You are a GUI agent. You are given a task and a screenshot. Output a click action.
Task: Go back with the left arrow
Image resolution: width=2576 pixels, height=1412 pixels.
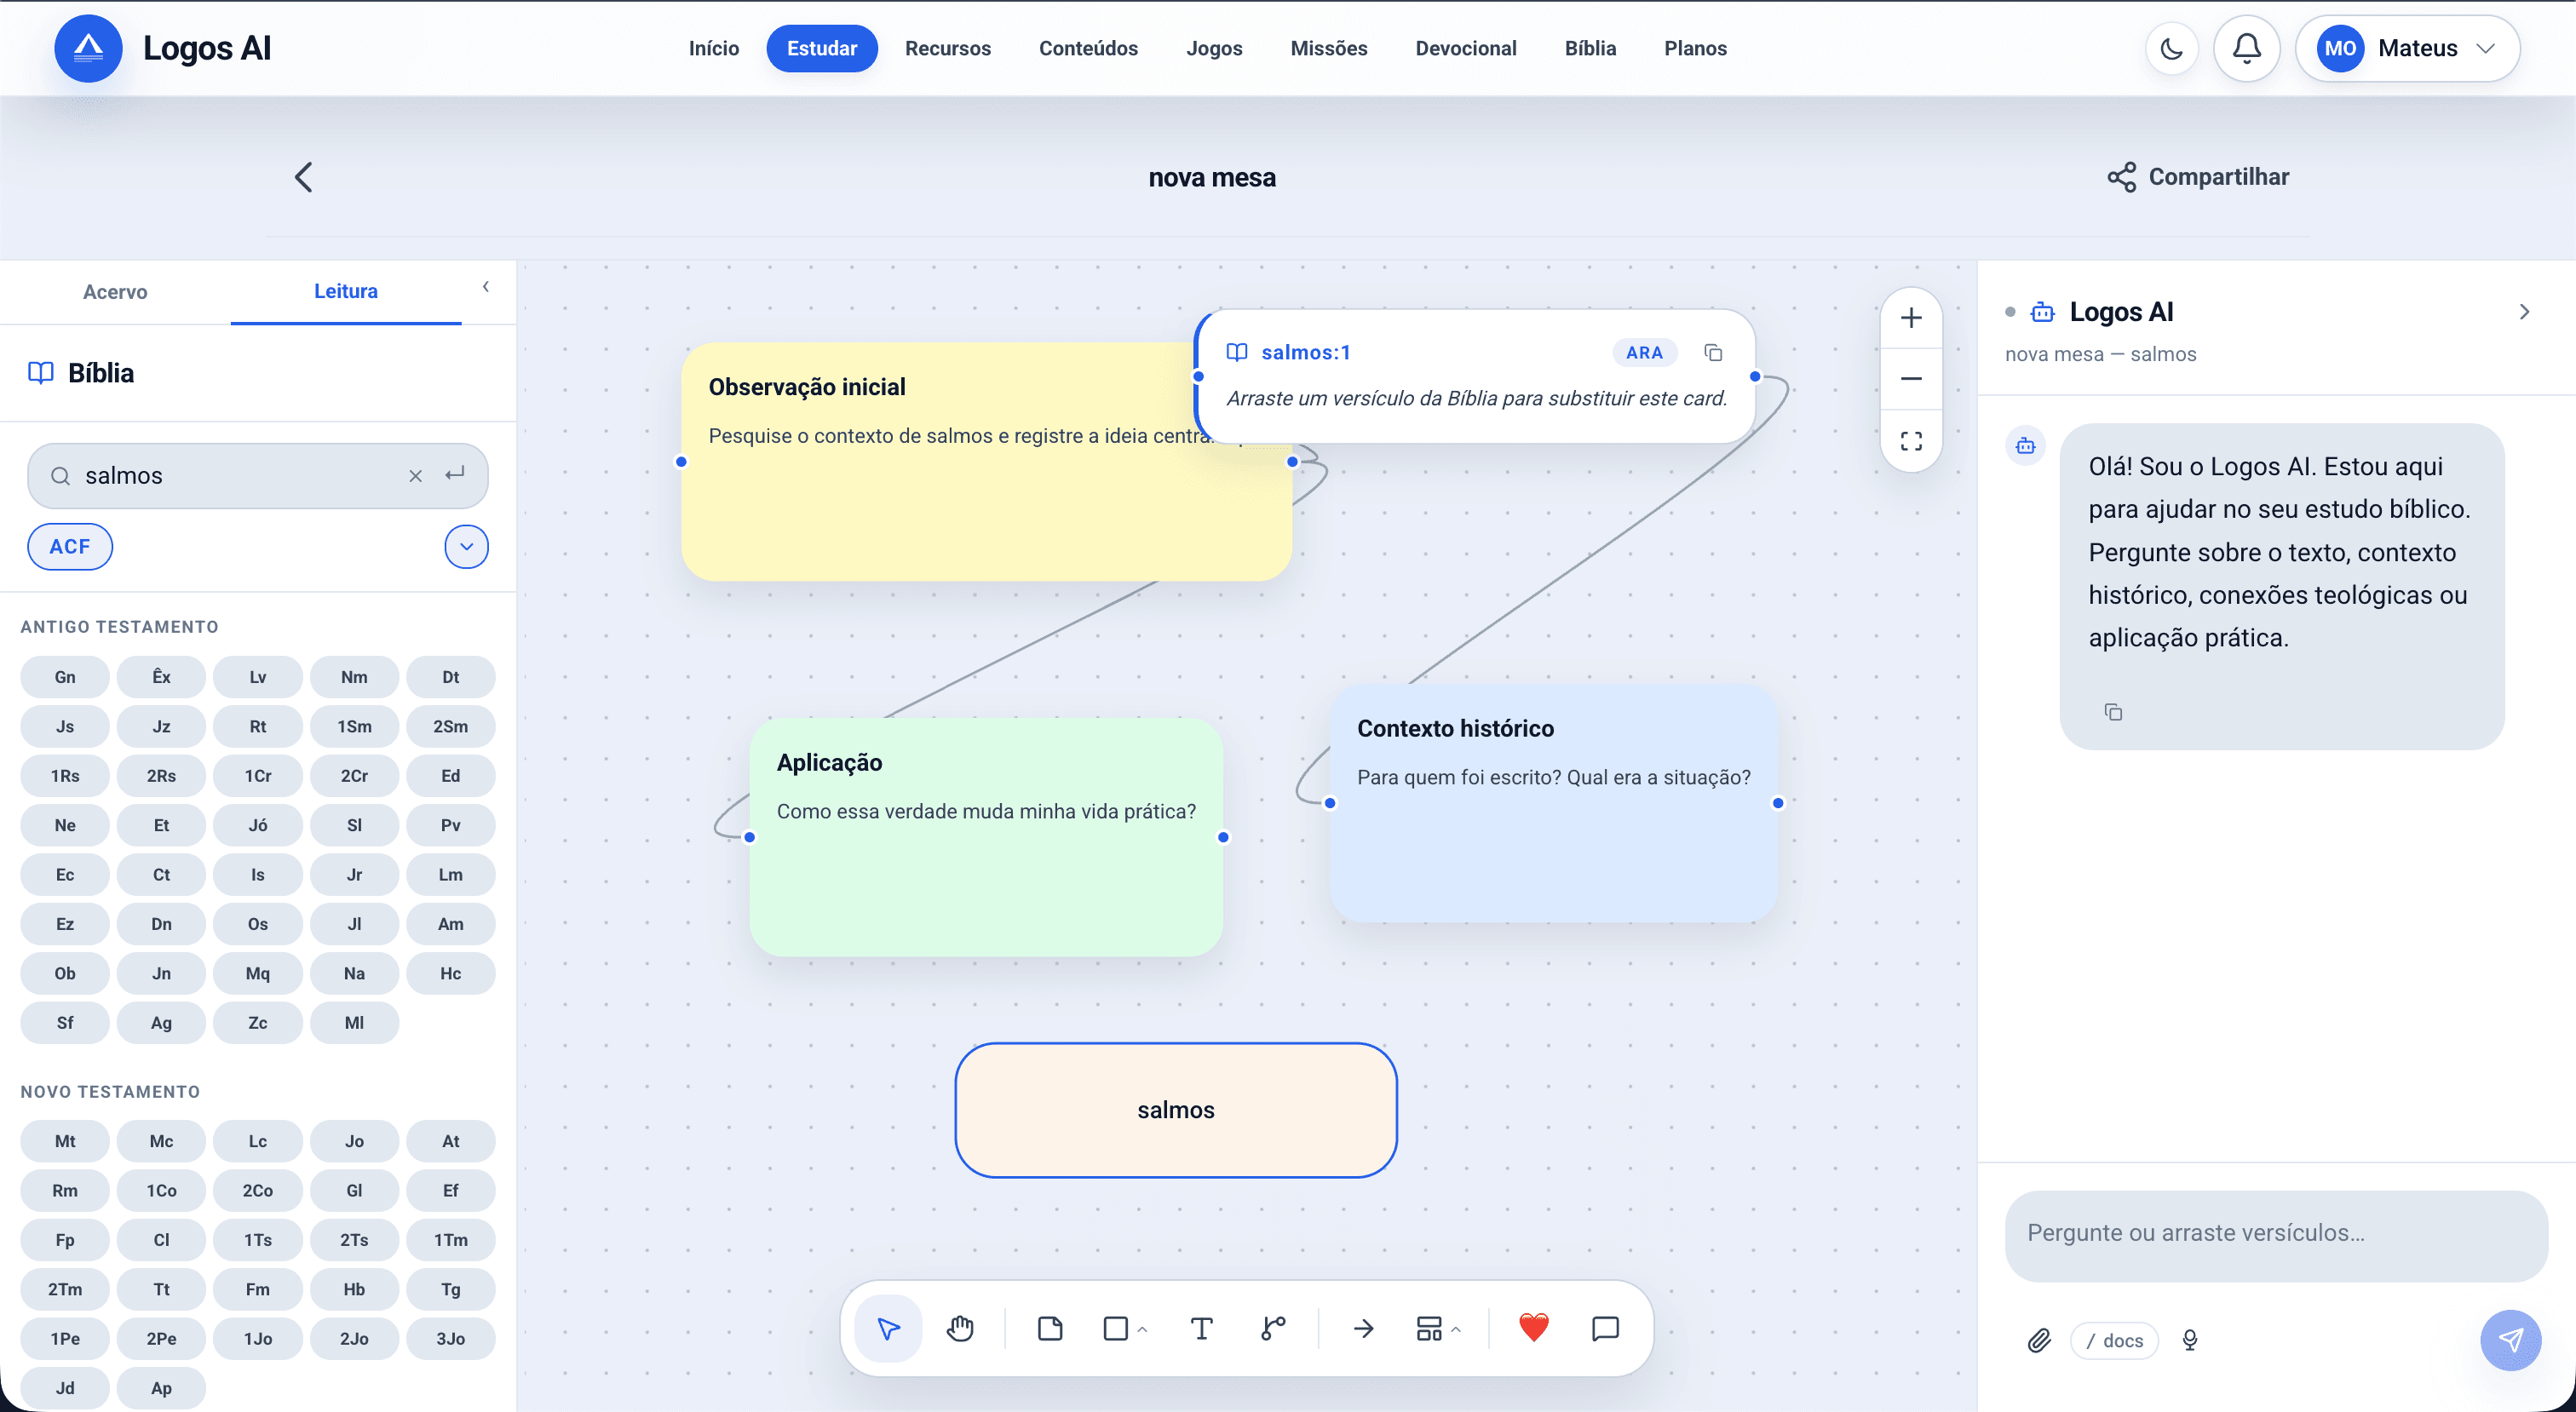tap(304, 177)
